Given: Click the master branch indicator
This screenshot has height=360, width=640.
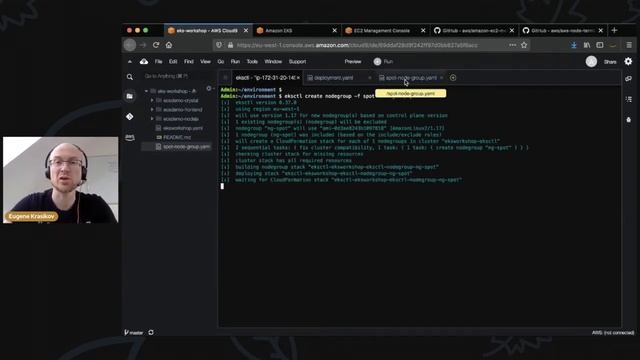Looking at the screenshot, I should point(133,333).
